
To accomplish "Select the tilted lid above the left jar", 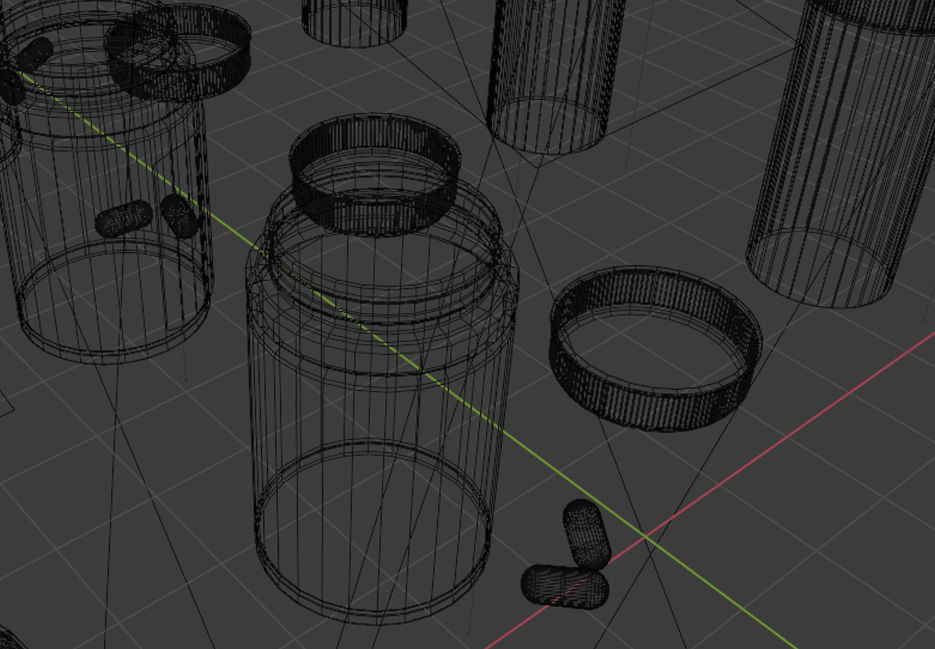I will [x=178, y=51].
